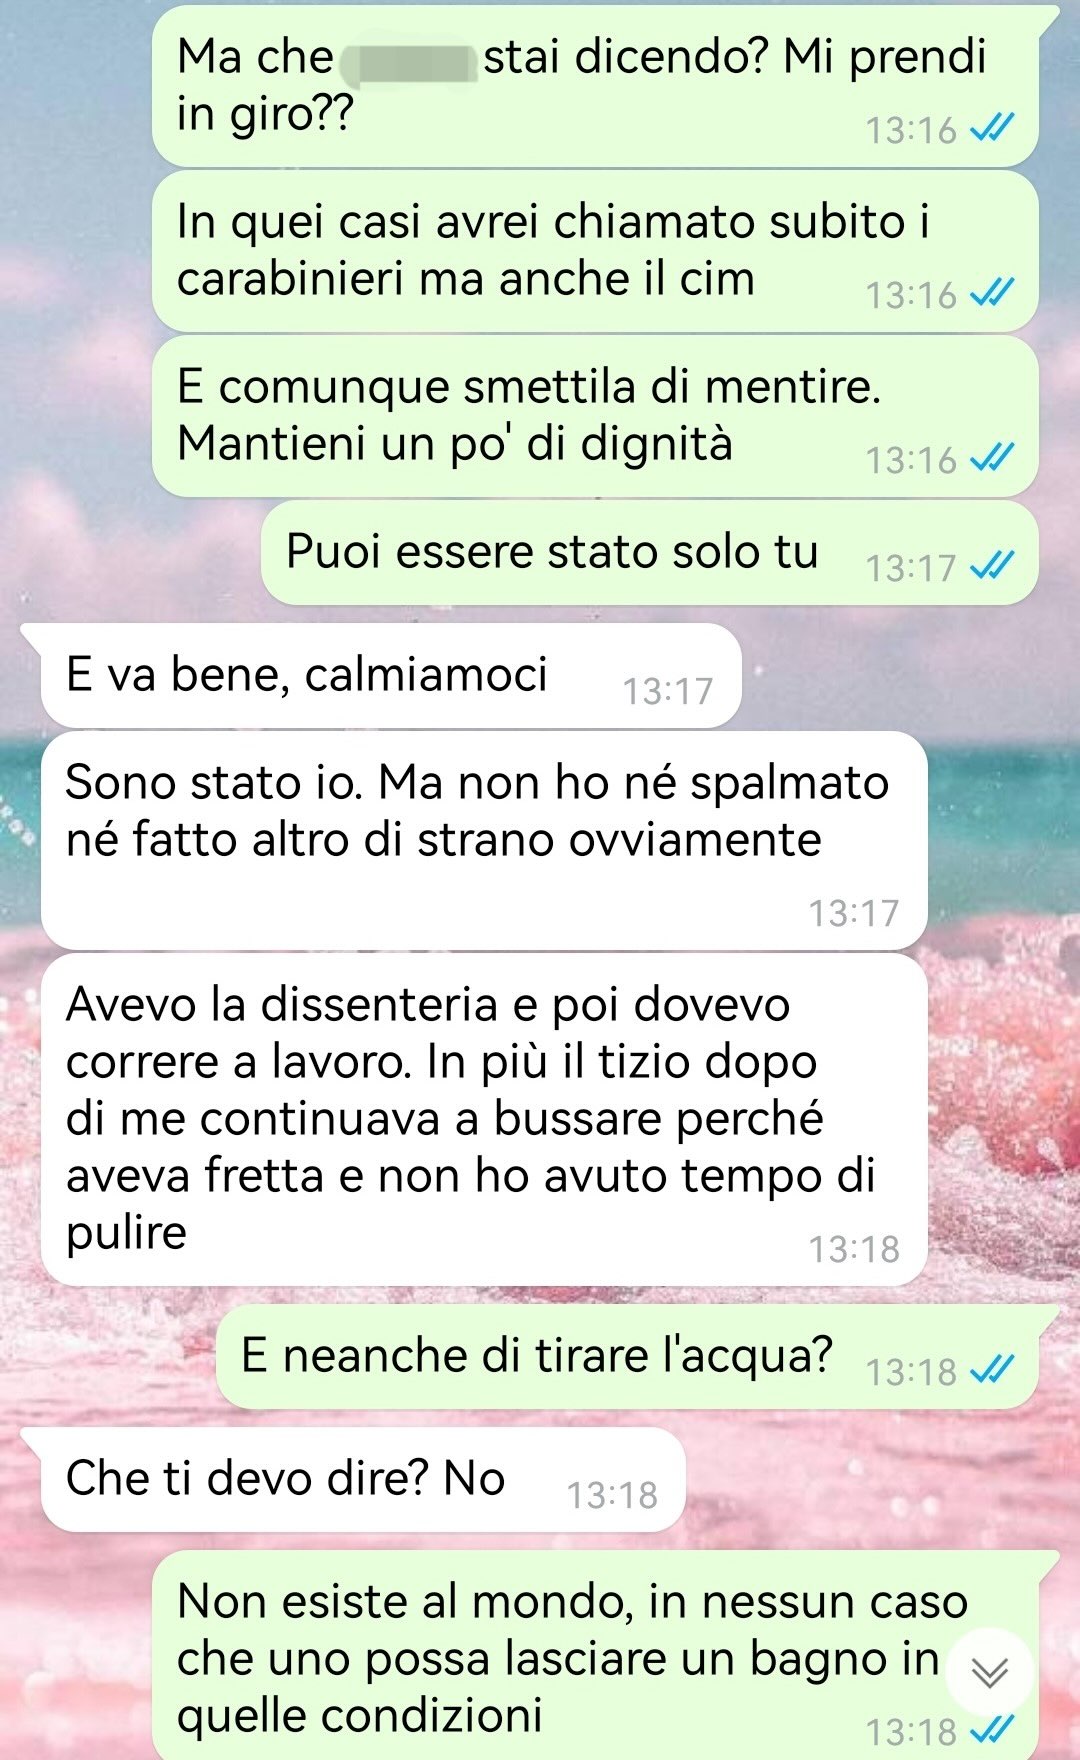Image resolution: width=1080 pixels, height=1760 pixels.
Task: Tap read ticks on 'quelle condizioni' message
Action: [992, 1729]
